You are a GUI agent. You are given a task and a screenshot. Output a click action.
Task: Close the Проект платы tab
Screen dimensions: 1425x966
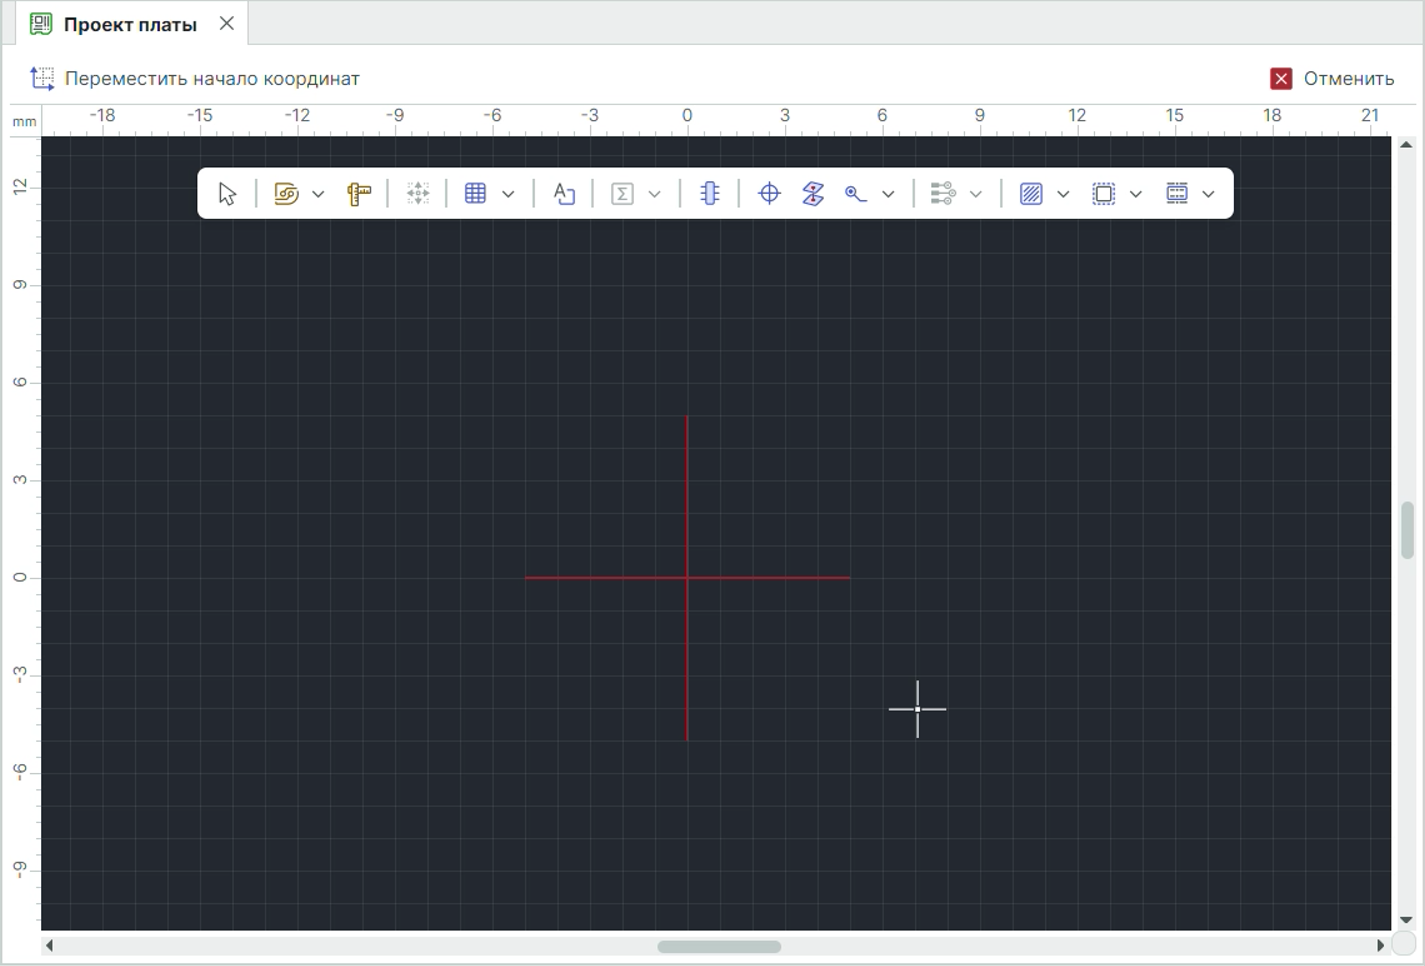(x=227, y=24)
